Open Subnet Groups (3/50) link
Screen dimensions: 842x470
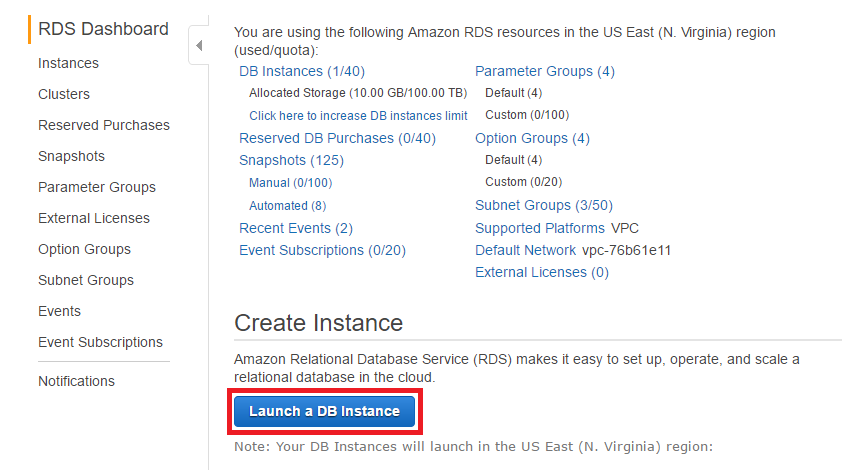543,205
